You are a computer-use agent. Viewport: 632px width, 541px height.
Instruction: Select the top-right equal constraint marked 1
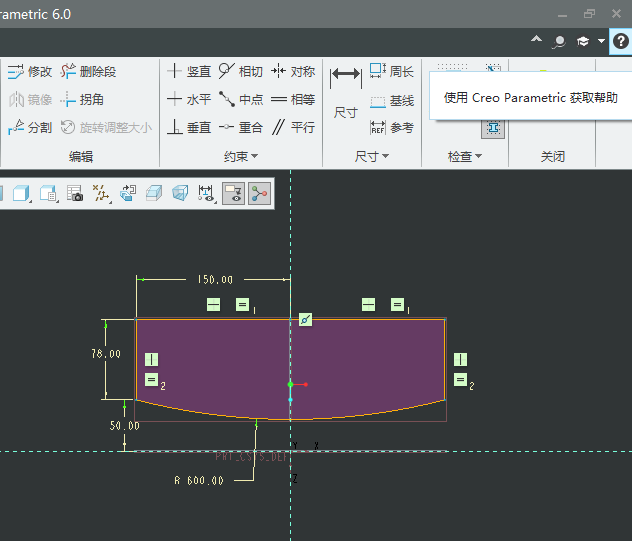(x=397, y=304)
